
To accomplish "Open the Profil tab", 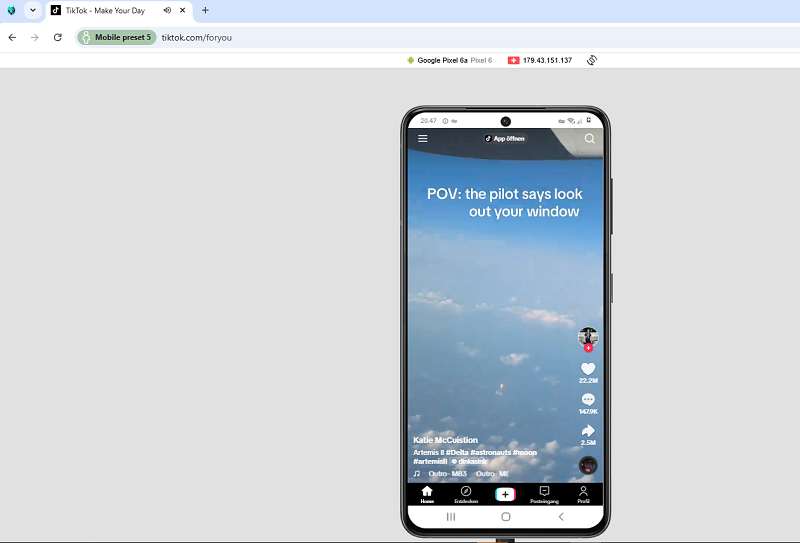I will coord(583,495).
